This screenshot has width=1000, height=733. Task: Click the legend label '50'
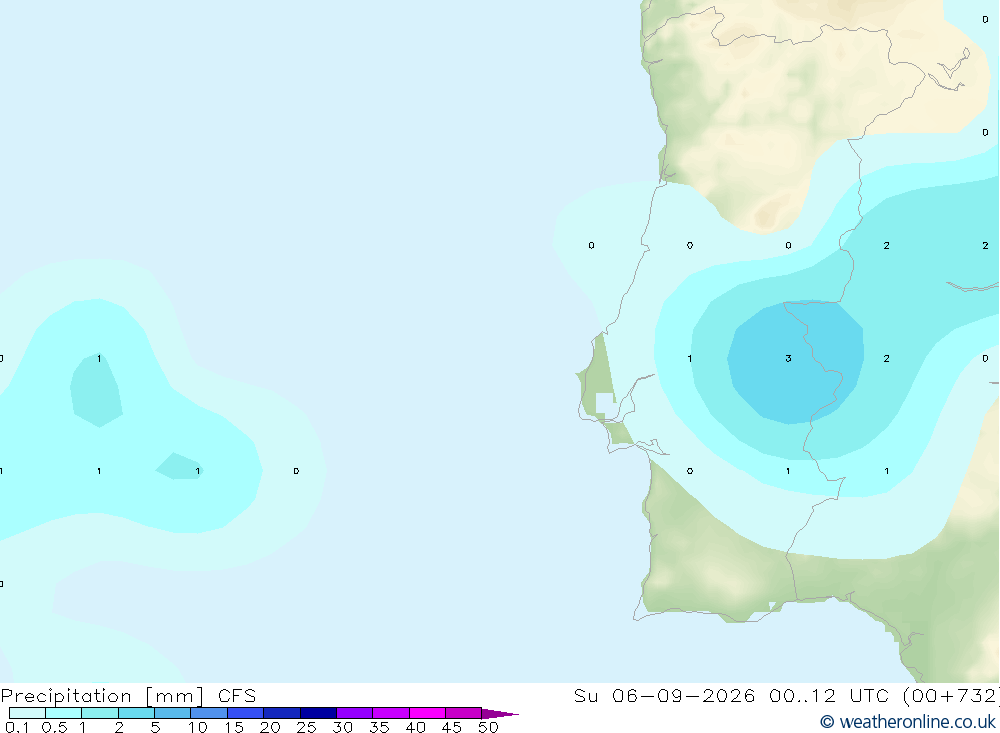488,727
